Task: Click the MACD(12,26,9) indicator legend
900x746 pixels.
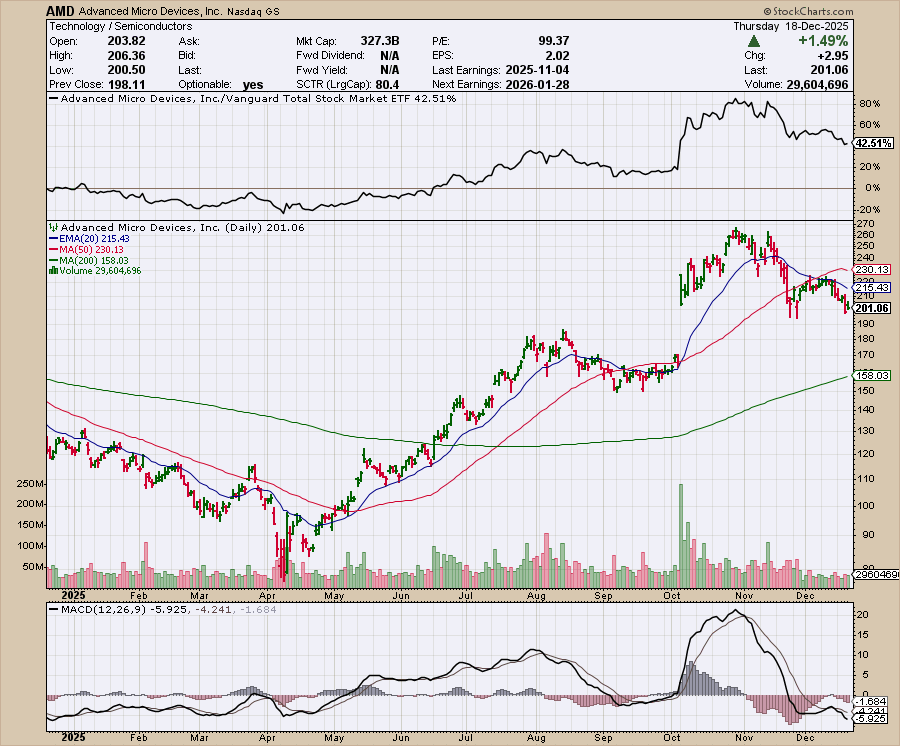Action: [x=163, y=609]
